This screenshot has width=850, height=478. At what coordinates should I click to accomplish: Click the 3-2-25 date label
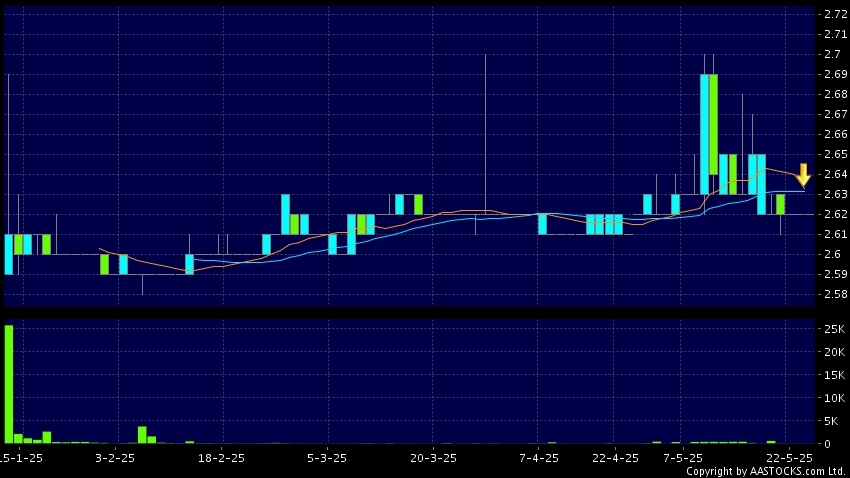point(115,458)
